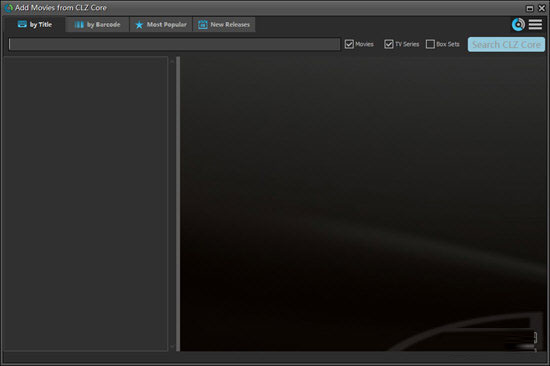Show the Most Popular tab
The width and height of the screenshot is (550, 366).
(161, 25)
